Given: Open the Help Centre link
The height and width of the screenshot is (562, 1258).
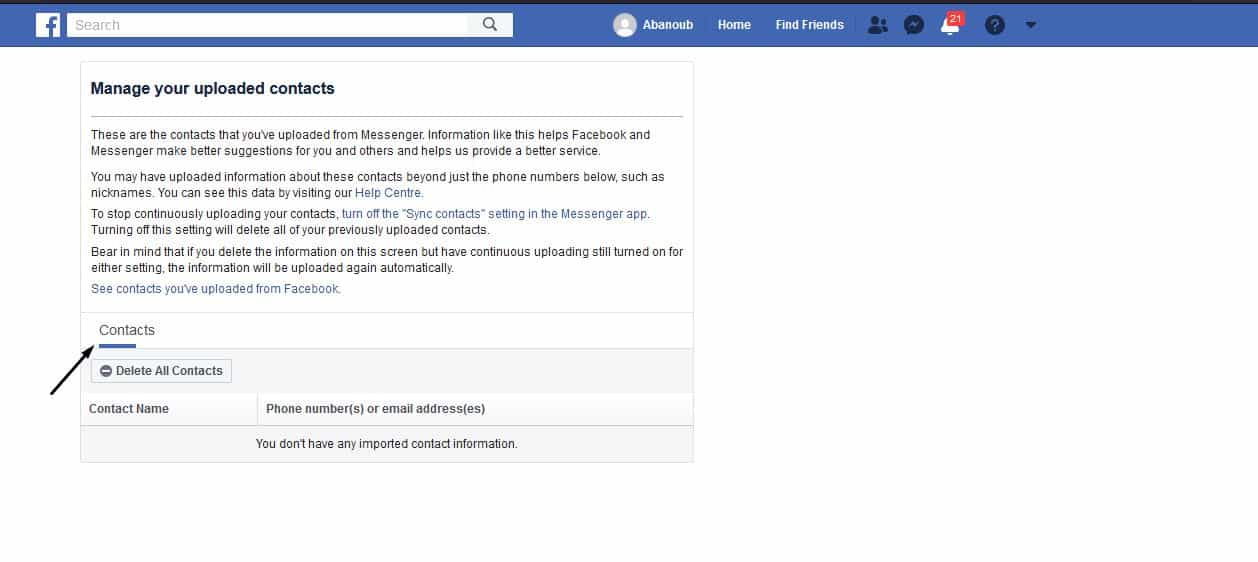Looking at the screenshot, I should (x=389, y=193).
